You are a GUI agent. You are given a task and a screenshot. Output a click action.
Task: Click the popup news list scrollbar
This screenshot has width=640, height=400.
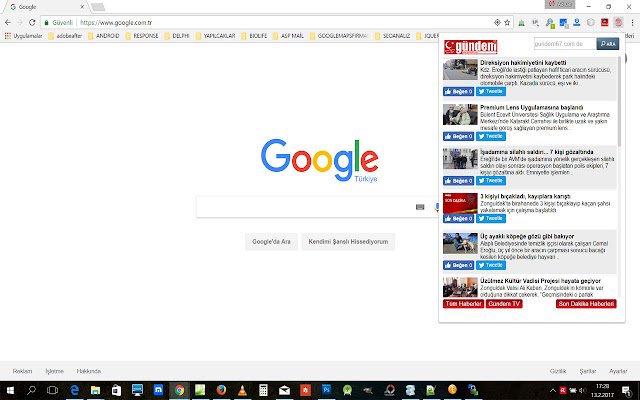(x=620, y=101)
